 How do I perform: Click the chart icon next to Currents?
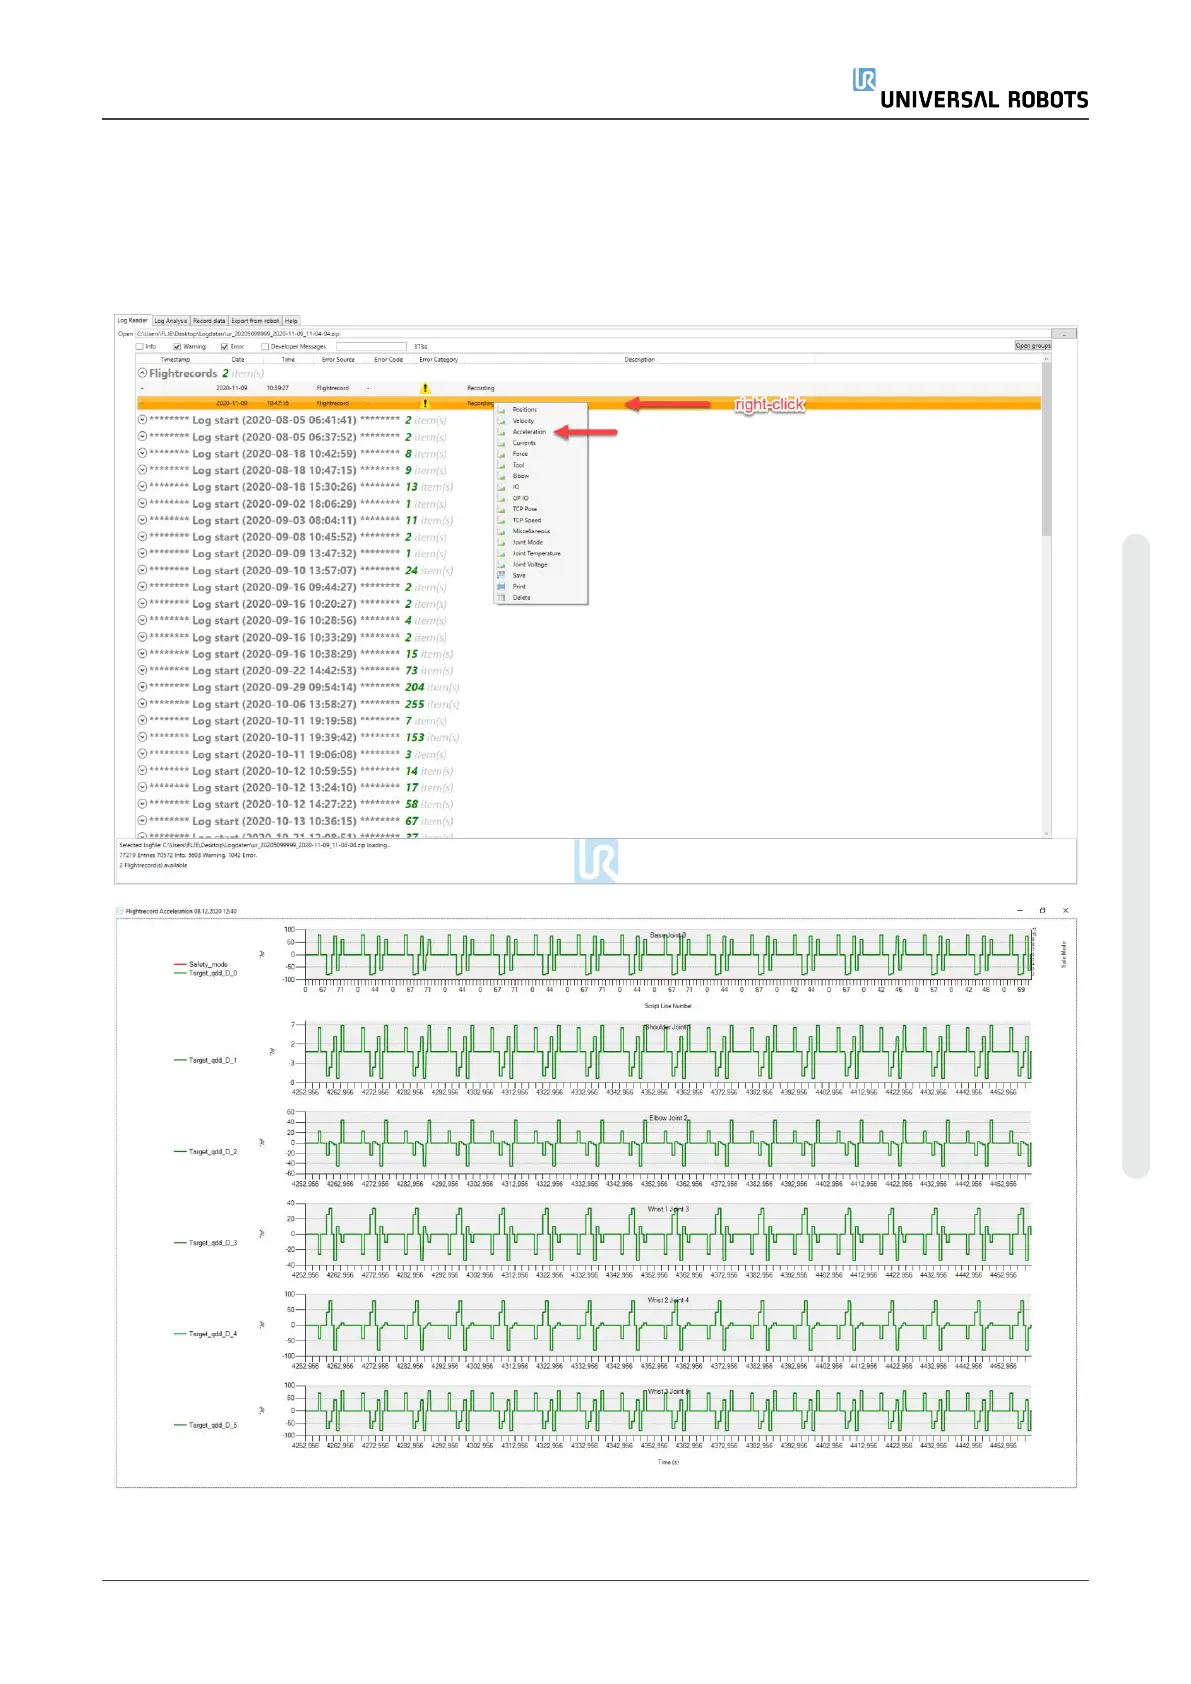[x=502, y=443]
